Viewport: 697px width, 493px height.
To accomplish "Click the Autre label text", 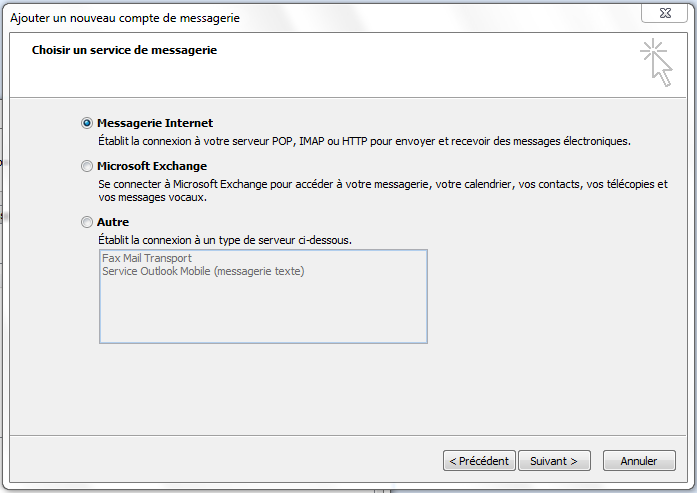I will pos(113,222).
